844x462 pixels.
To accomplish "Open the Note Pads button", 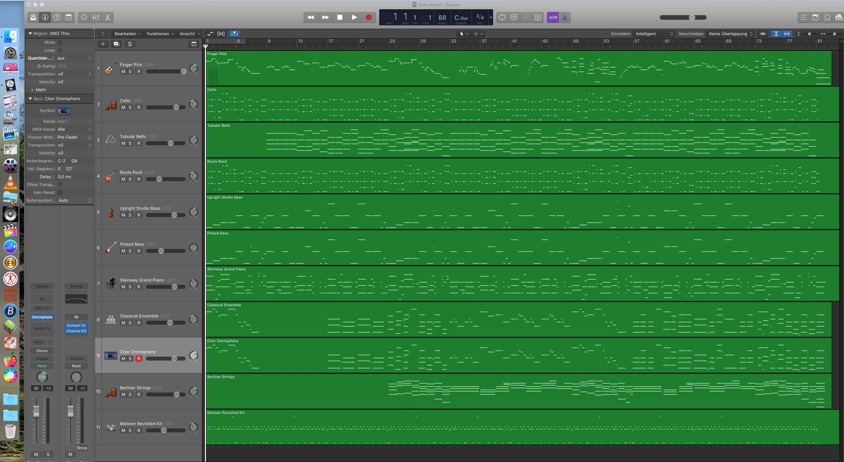I will 815,17.
